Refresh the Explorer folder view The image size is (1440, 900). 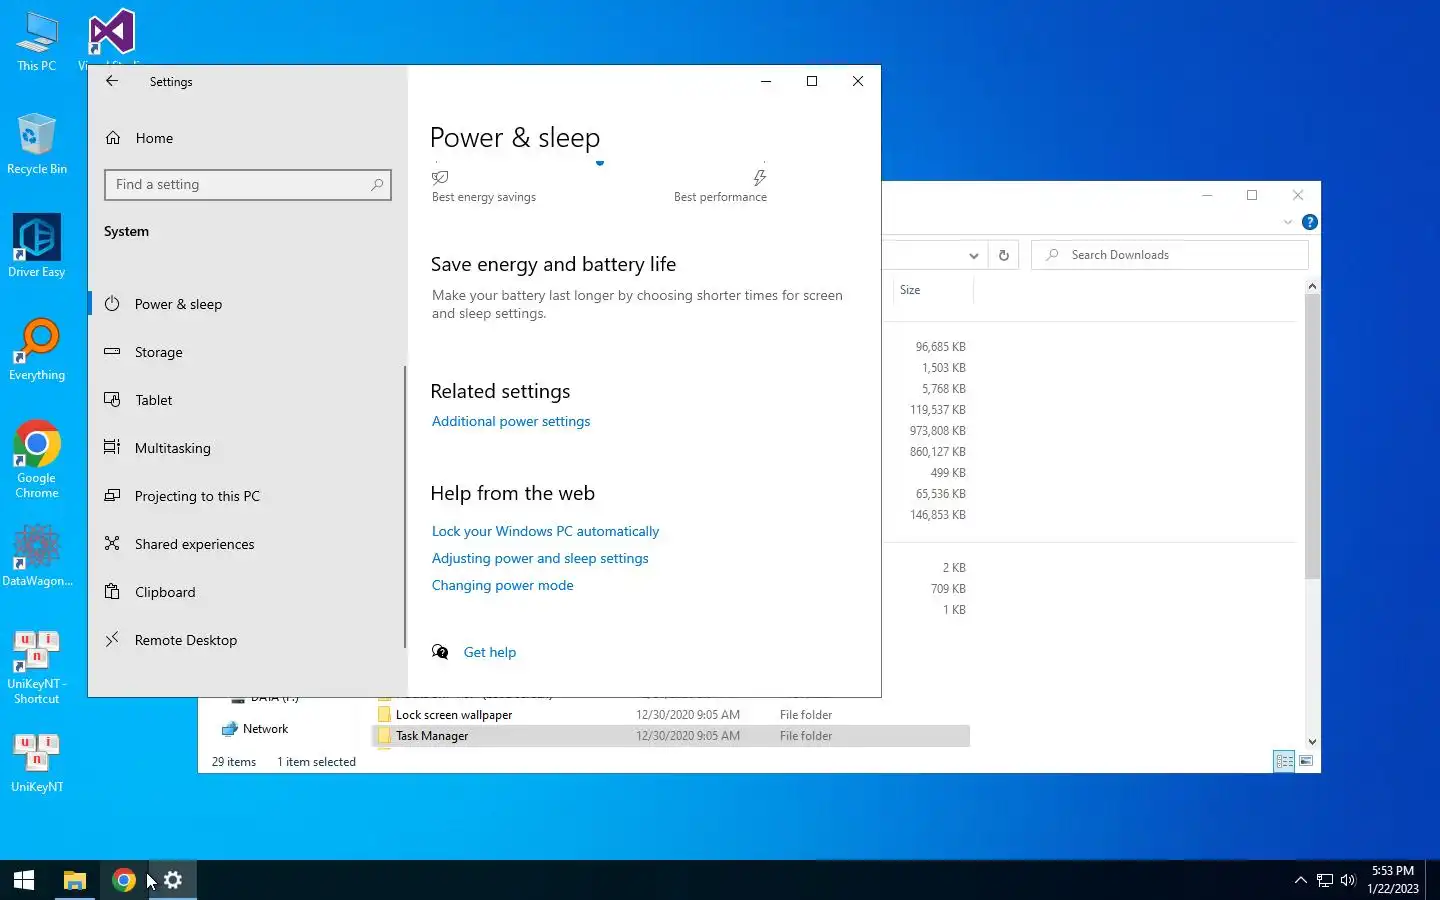(1004, 255)
